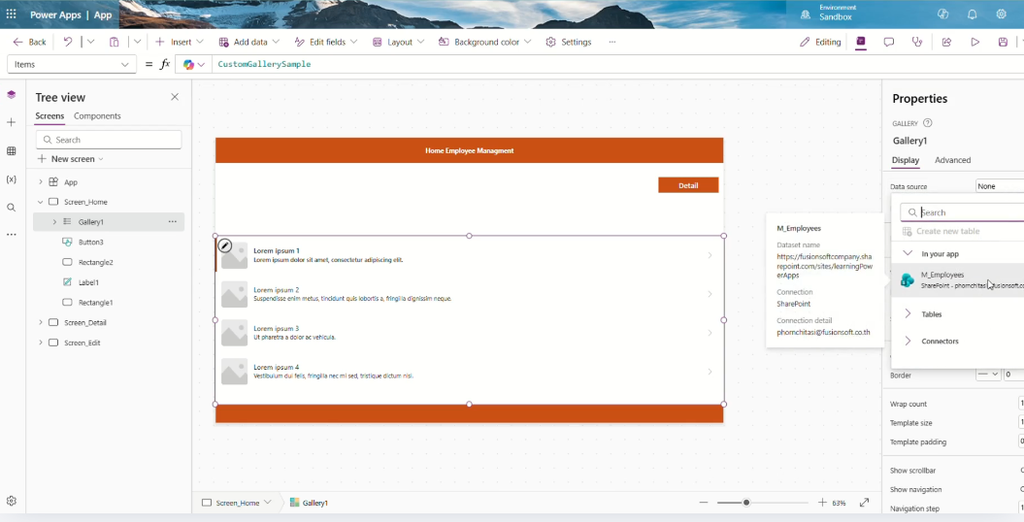The height and width of the screenshot is (522, 1024).
Task: Collapse the In your app section
Action: click(908, 253)
